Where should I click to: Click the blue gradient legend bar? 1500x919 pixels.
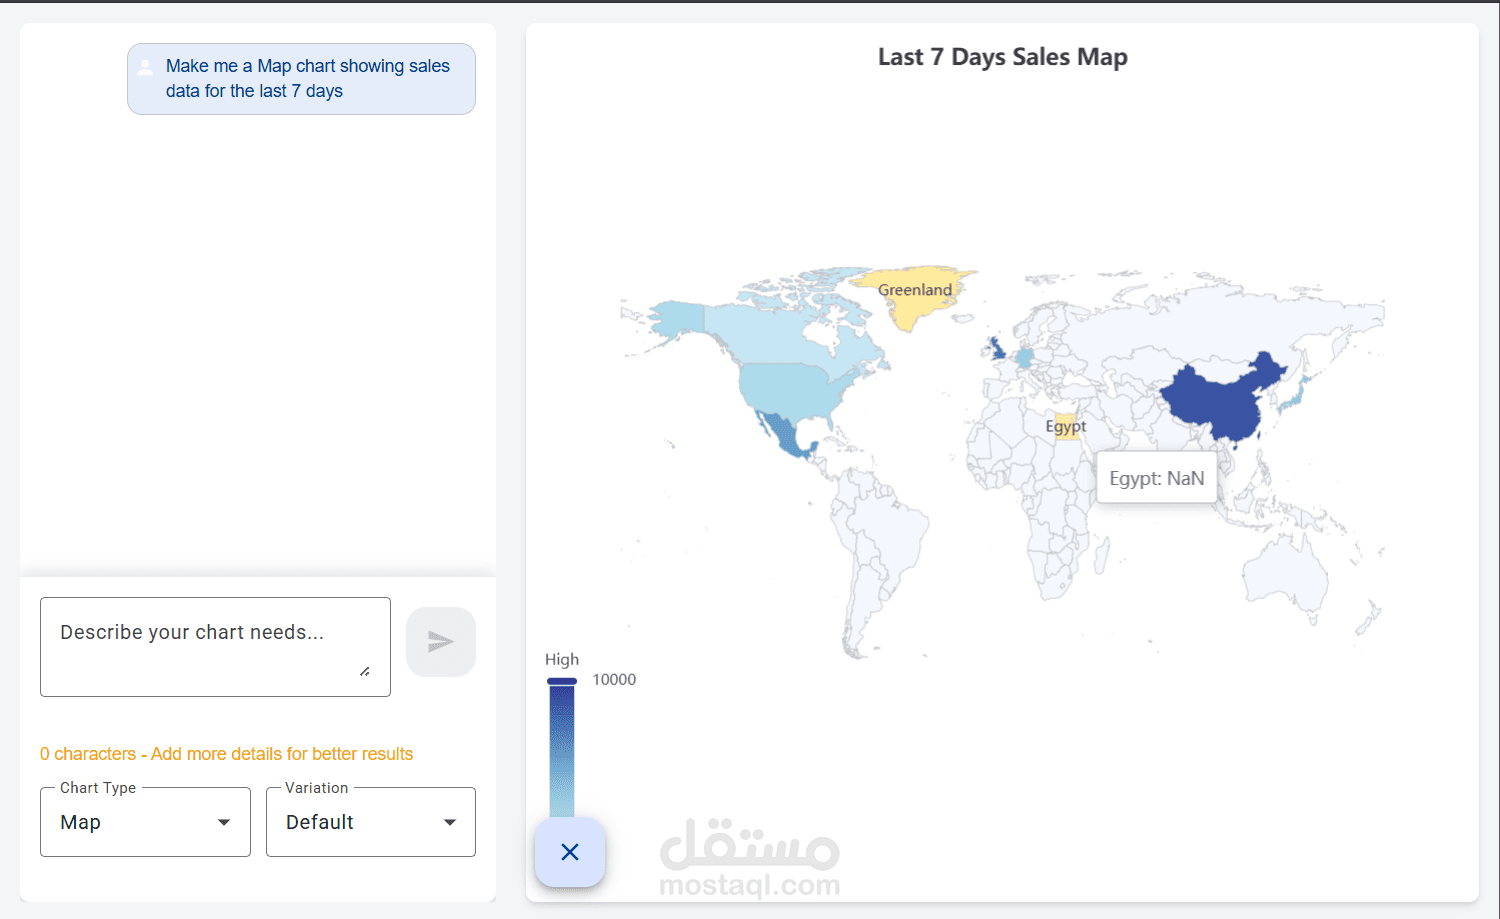(x=562, y=750)
